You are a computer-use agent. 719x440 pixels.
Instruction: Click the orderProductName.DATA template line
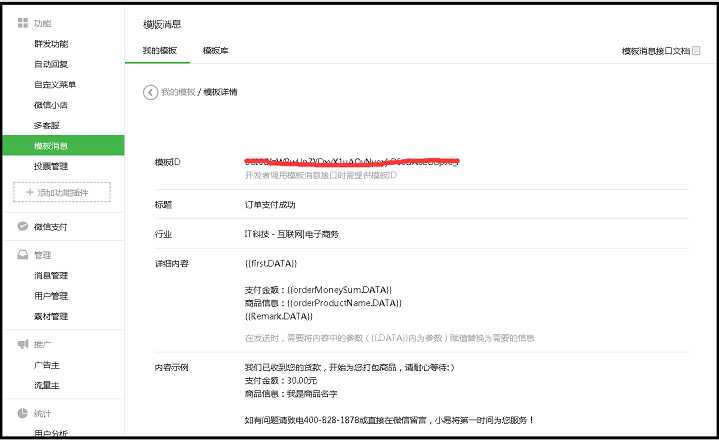click(x=323, y=303)
